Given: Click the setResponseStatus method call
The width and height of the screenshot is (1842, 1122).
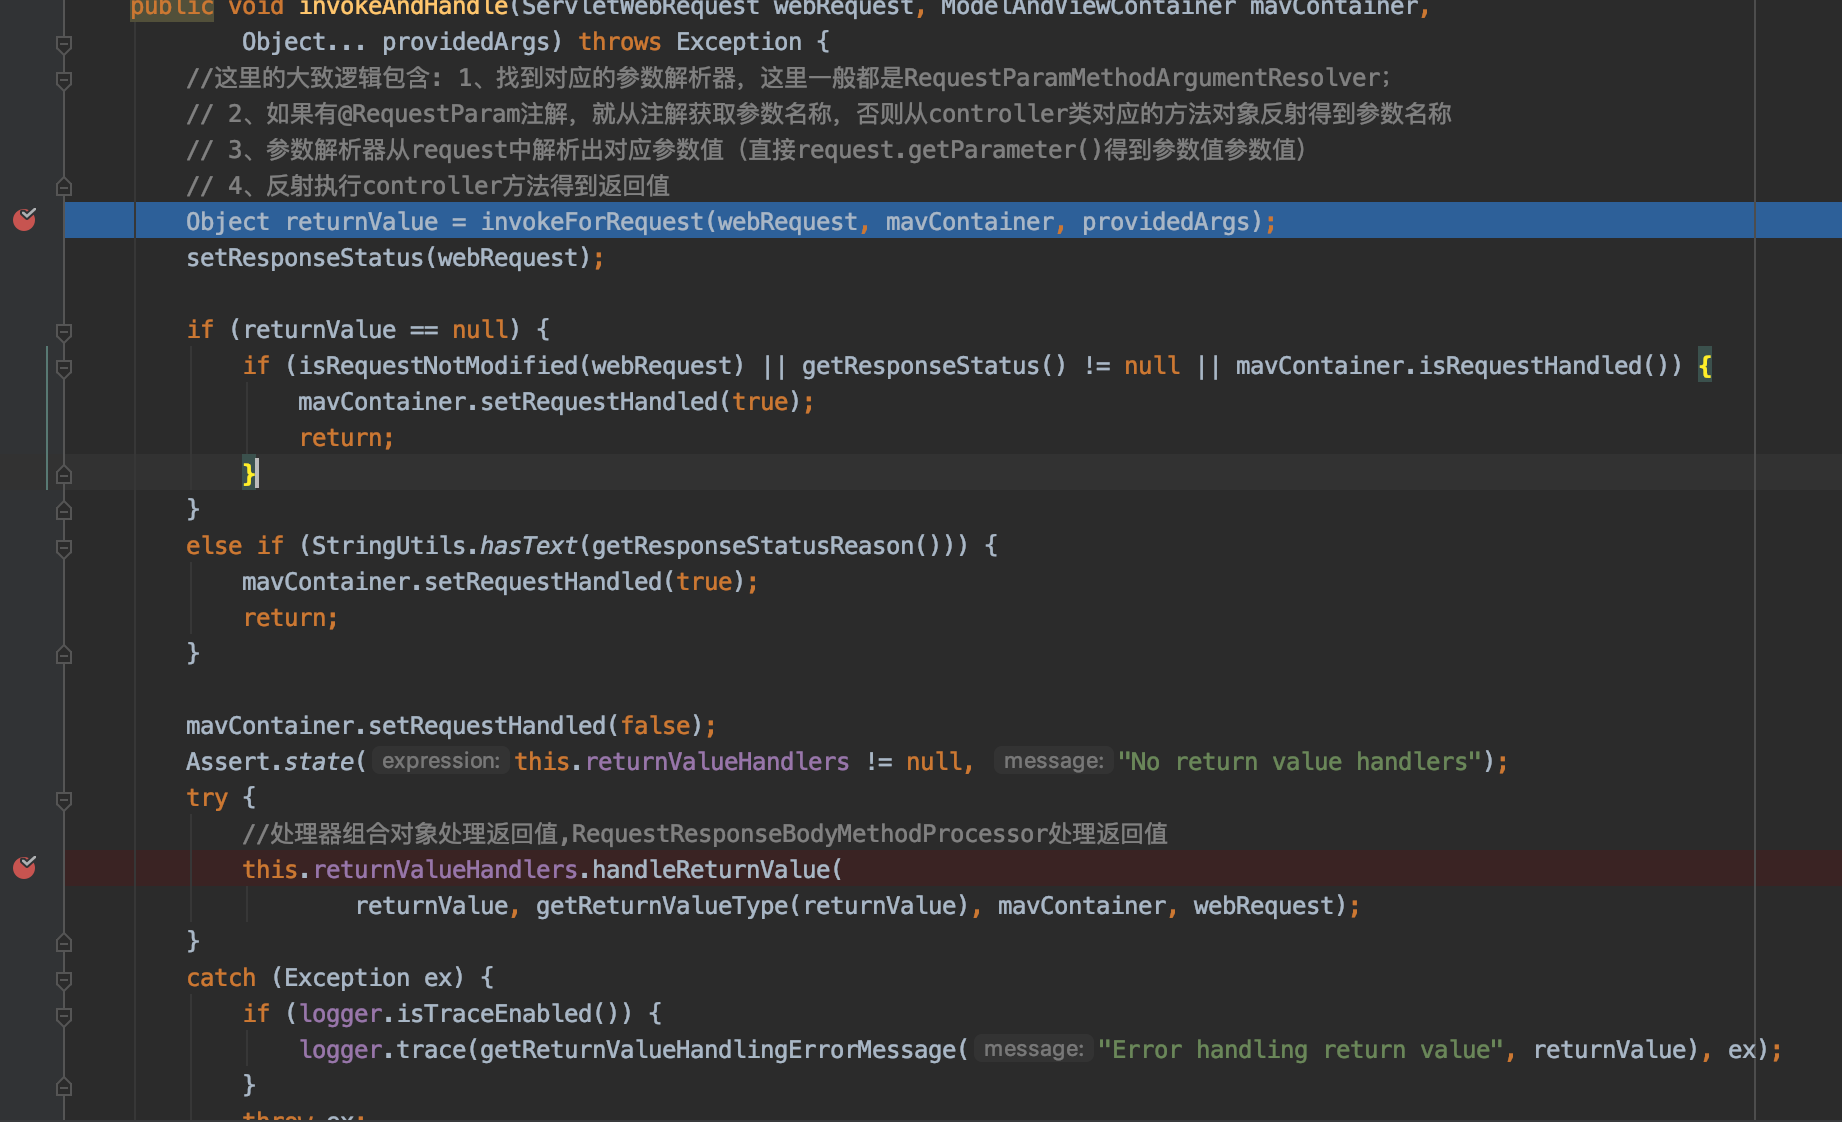Looking at the screenshot, I should point(305,258).
